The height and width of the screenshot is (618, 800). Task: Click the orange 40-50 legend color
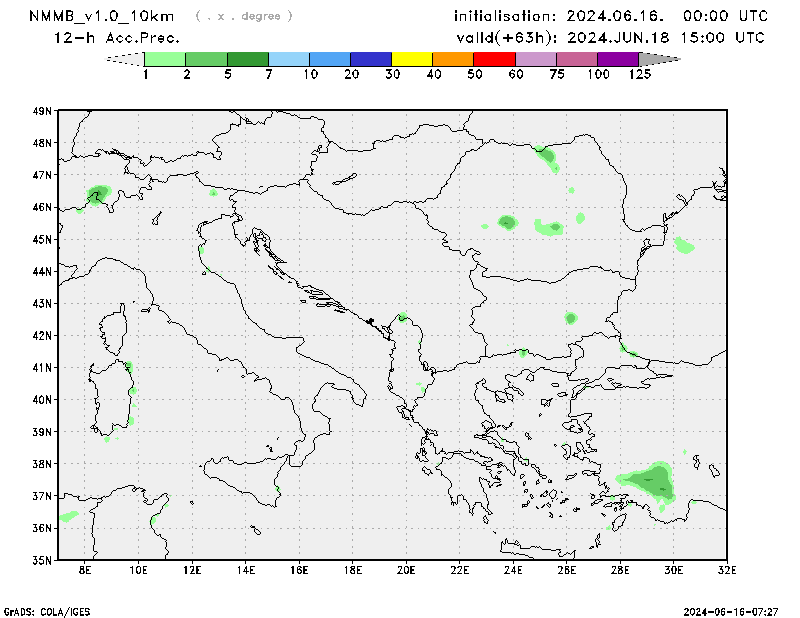tap(453, 59)
